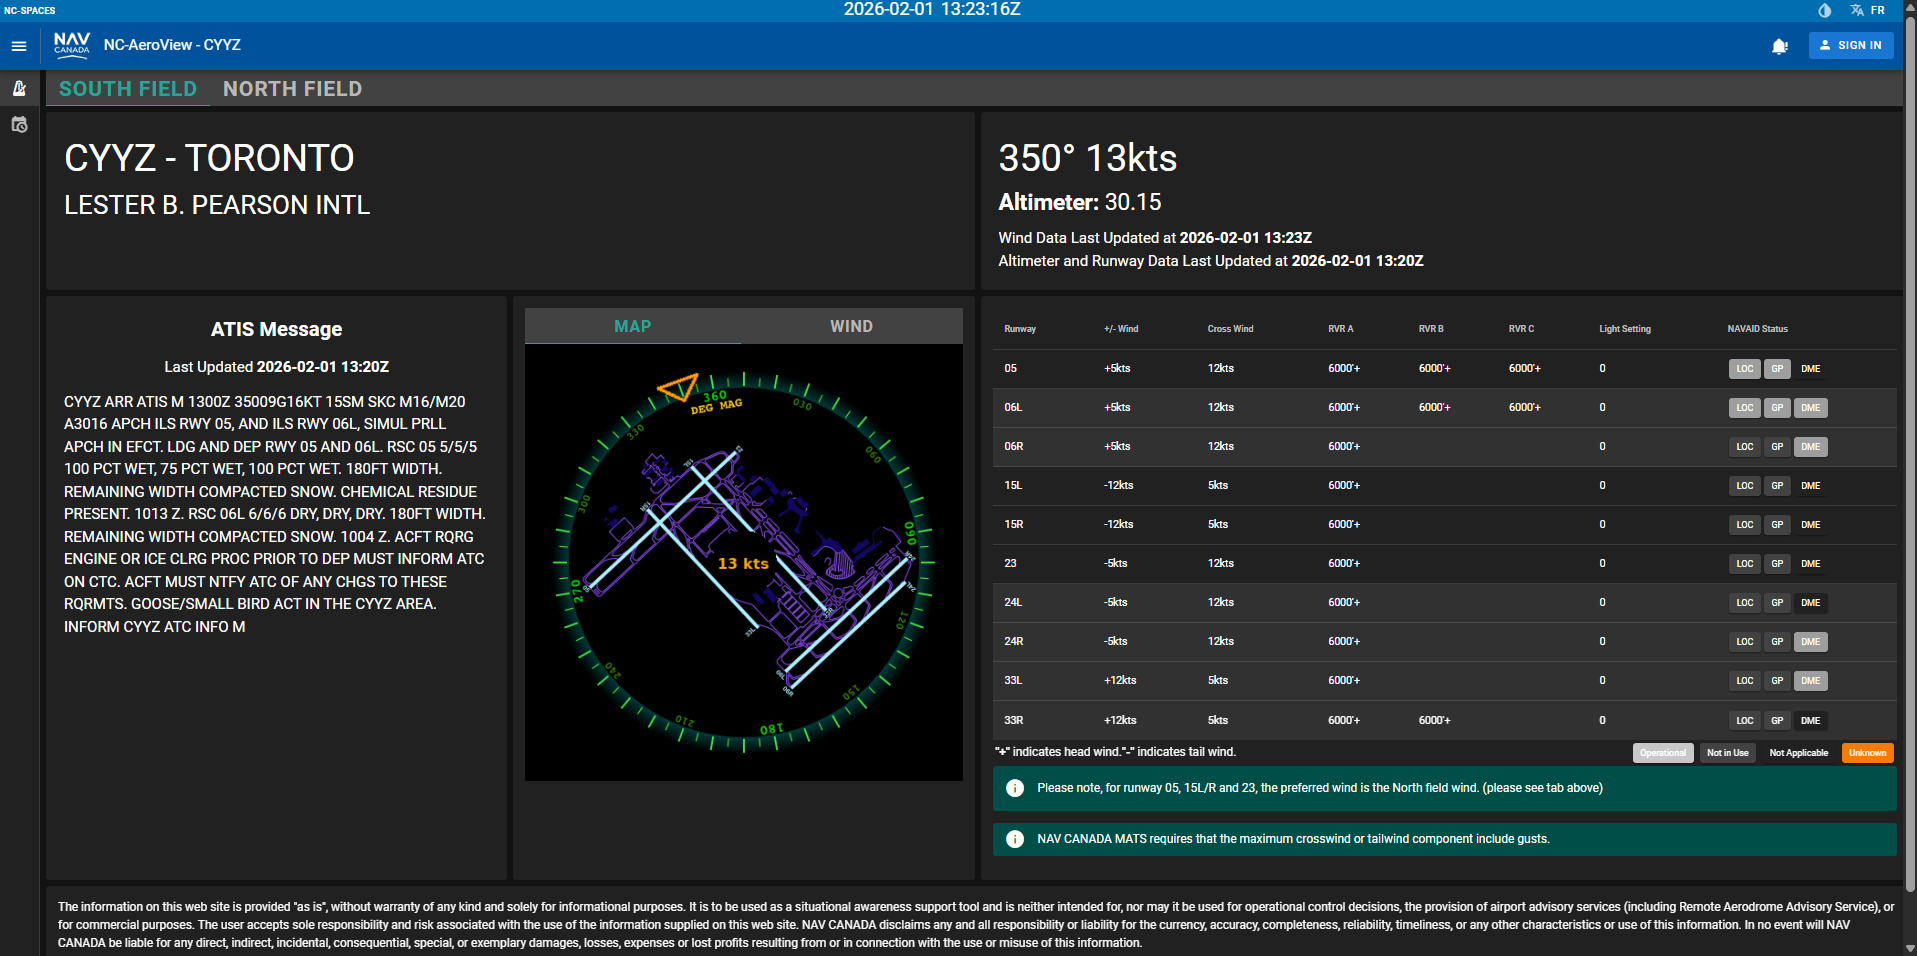This screenshot has width=1917, height=956.
Task: Click the info icon beside the crosswind notice
Action: pos(1015,839)
